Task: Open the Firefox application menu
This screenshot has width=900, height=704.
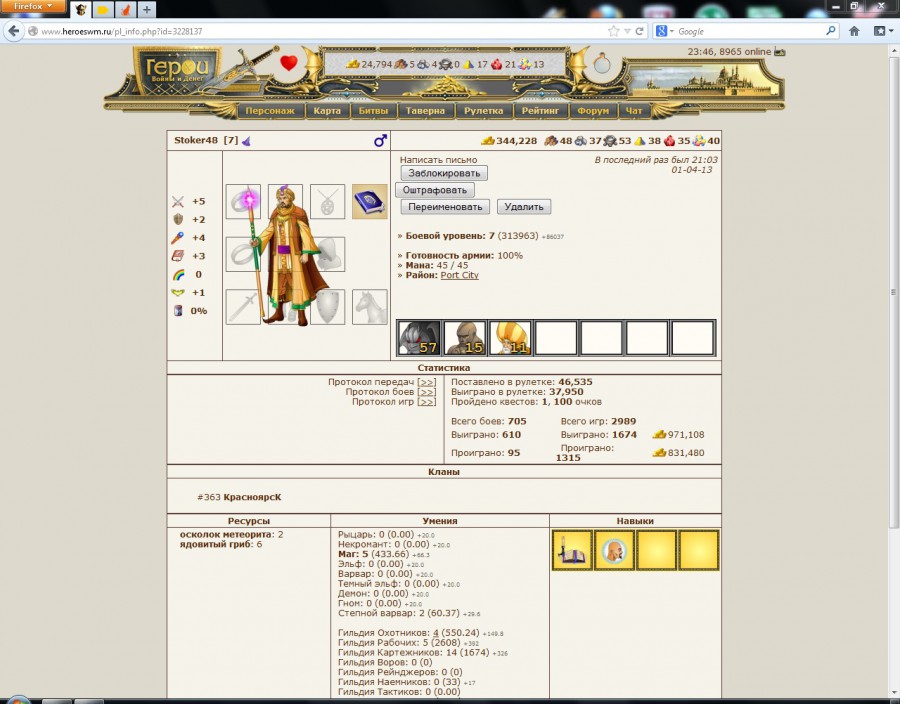Action: coord(33,6)
